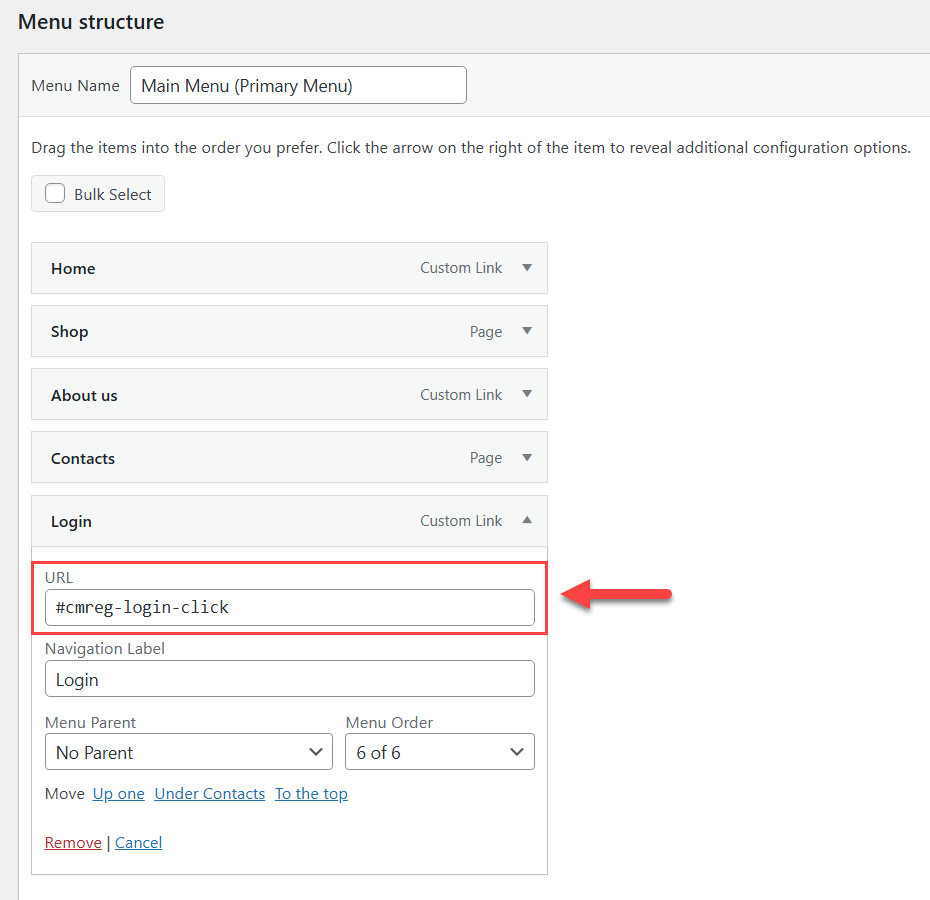Click the Menu Name text field
The image size is (930, 900).
coord(298,85)
